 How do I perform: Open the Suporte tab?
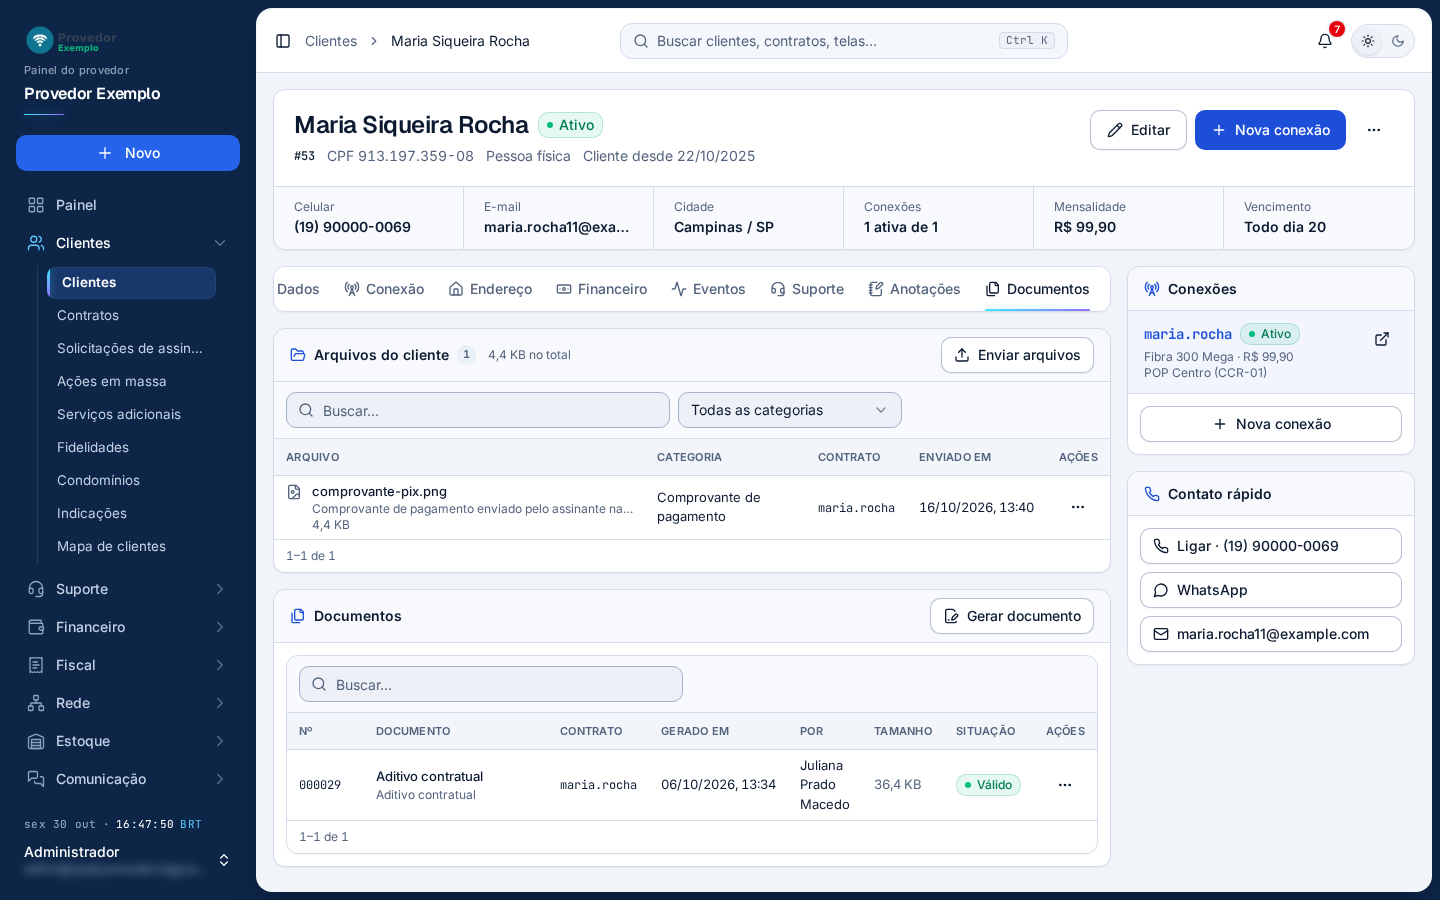click(807, 289)
